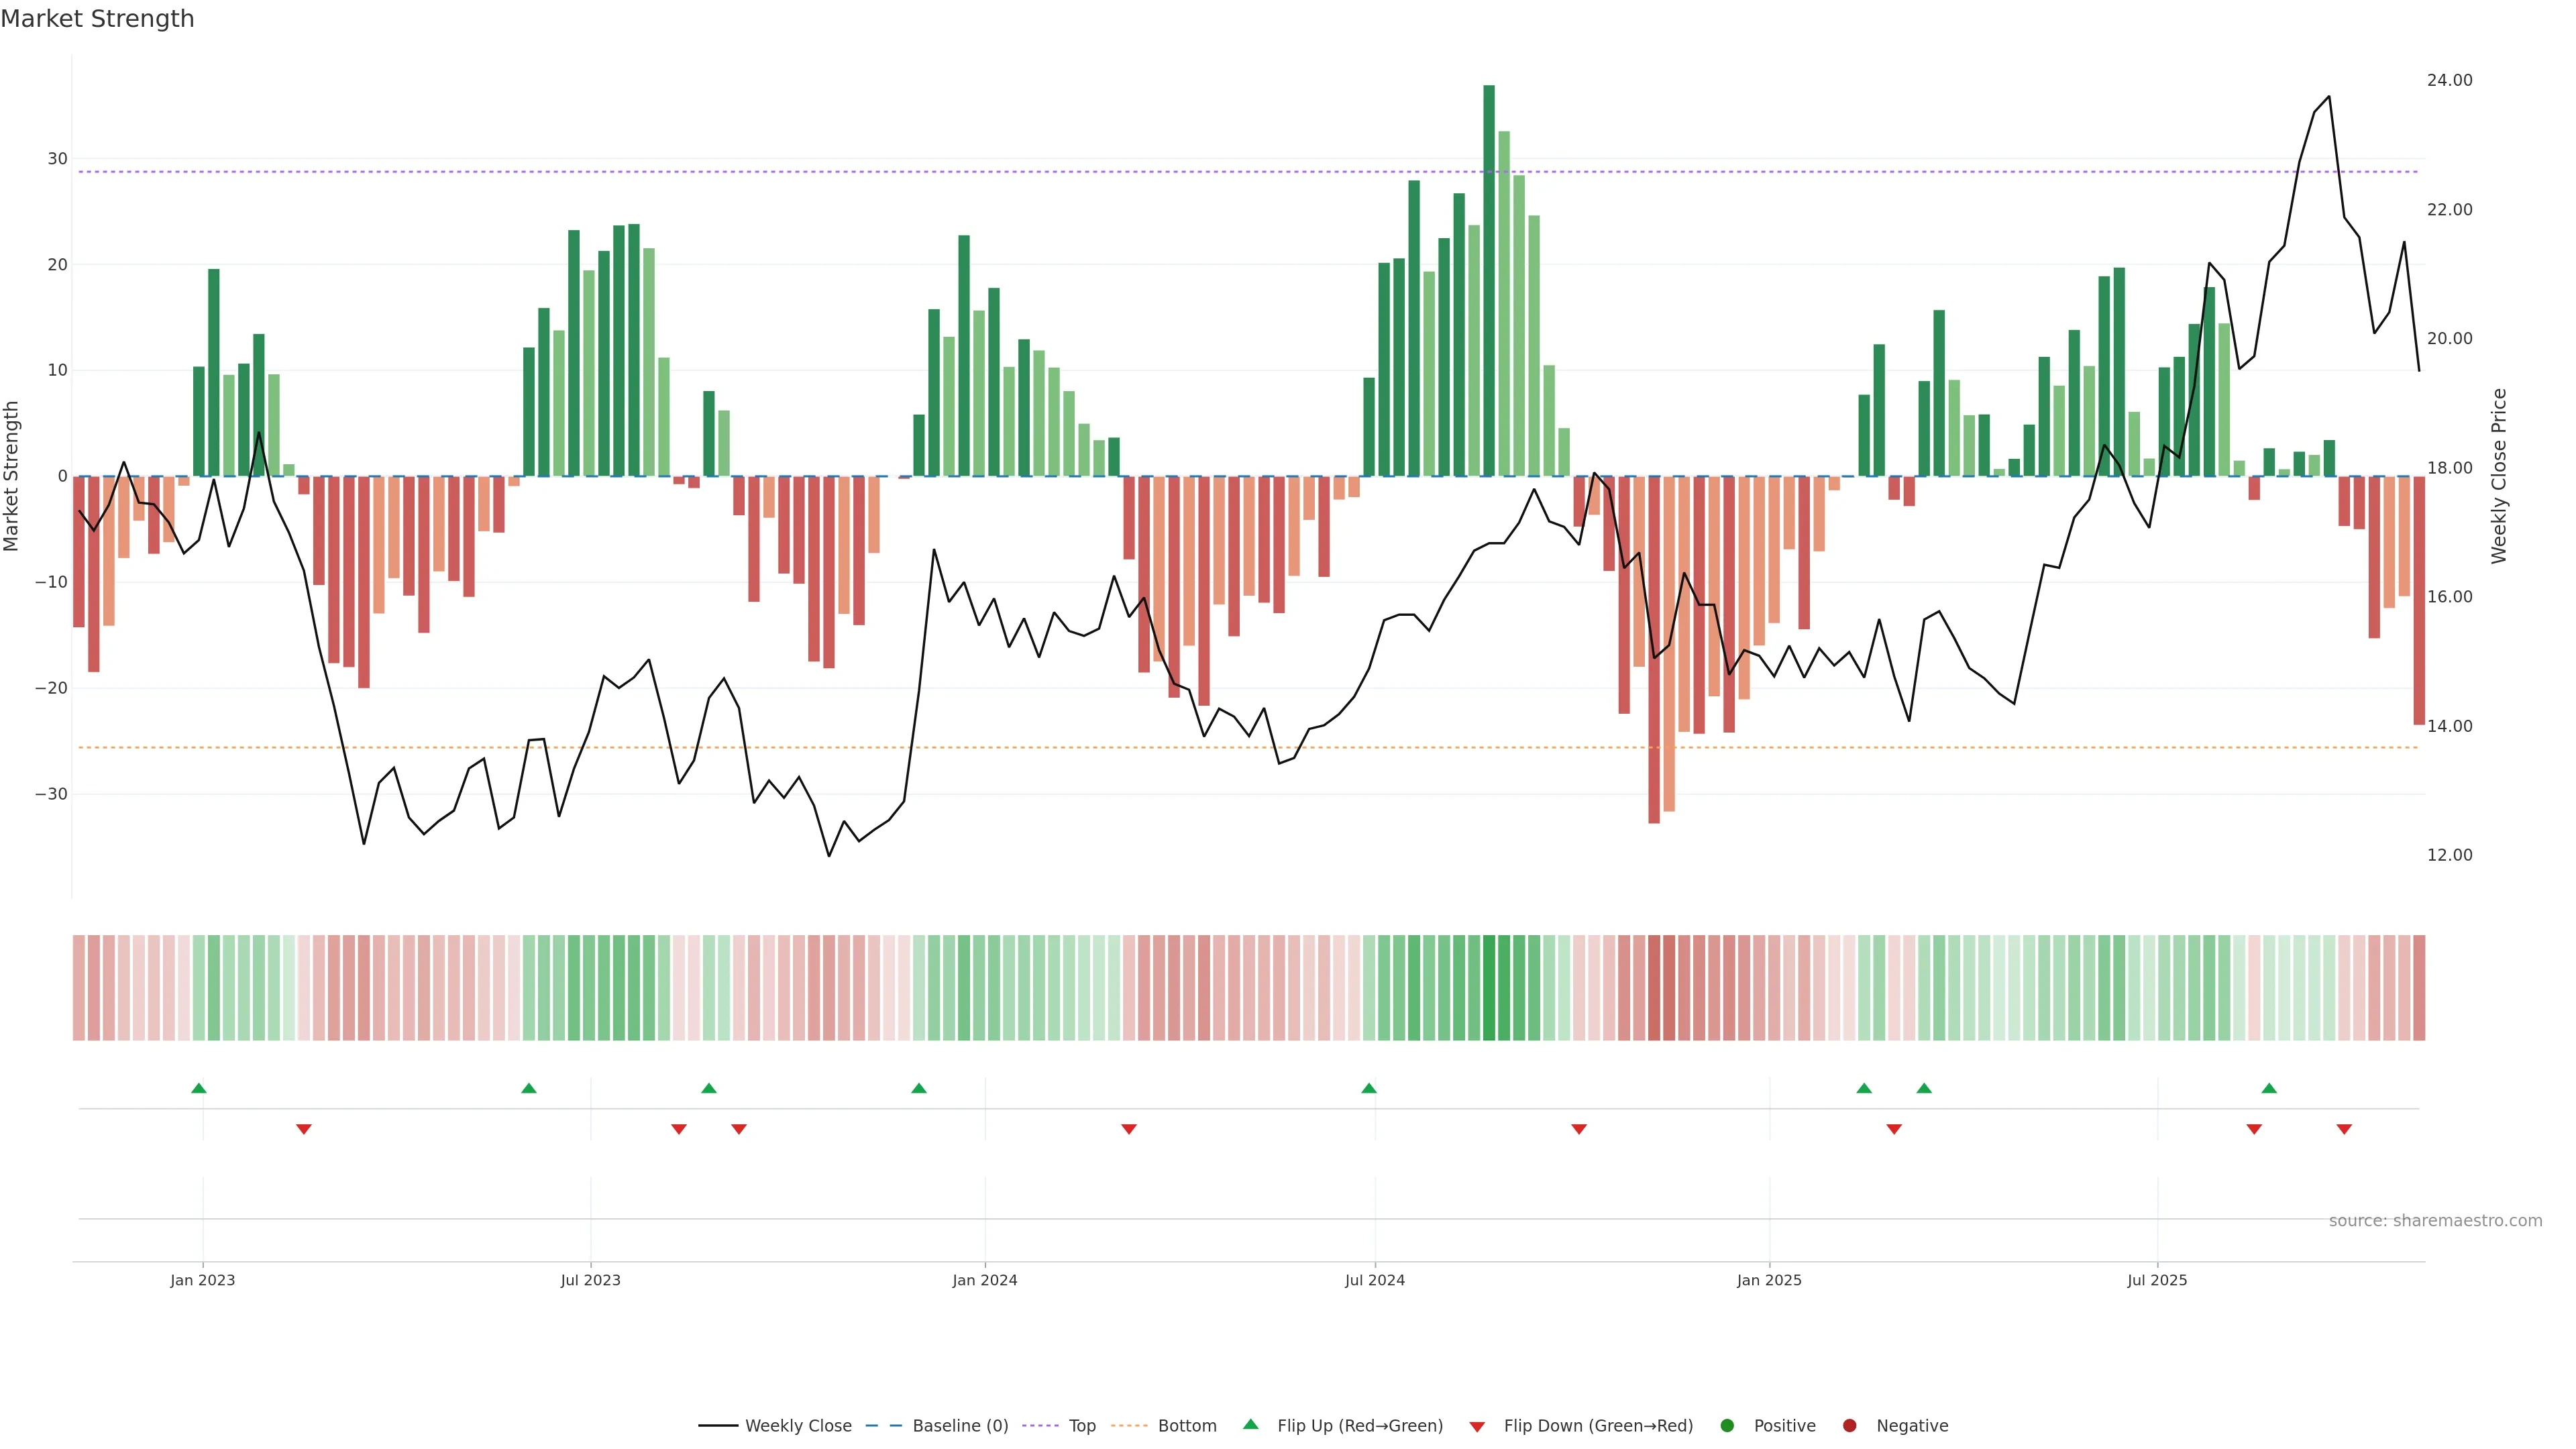Click Flip Down red triangle legend icon
The height and width of the screenshot is (1449, 2576).
[1477, 1427]
